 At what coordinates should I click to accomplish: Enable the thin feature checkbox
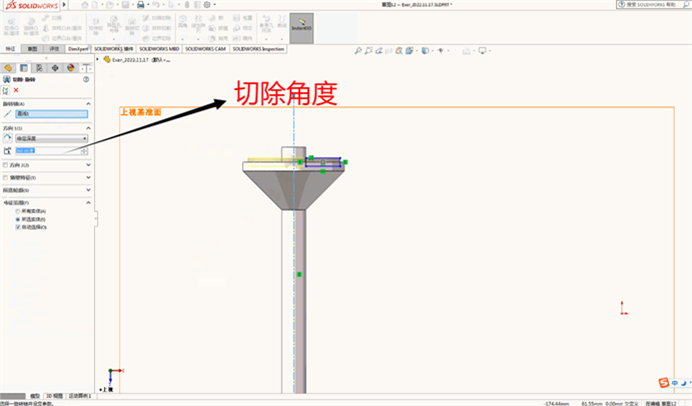click(5, 178)
